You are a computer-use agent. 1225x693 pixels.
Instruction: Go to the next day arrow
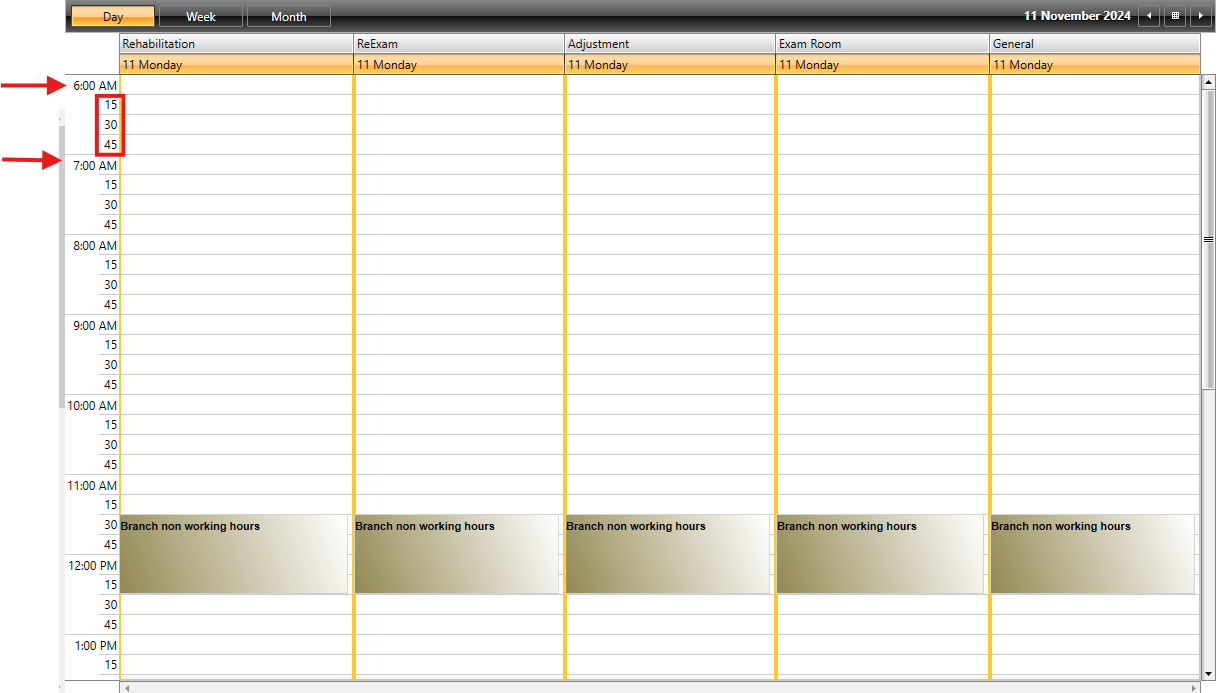[1200, 16]
